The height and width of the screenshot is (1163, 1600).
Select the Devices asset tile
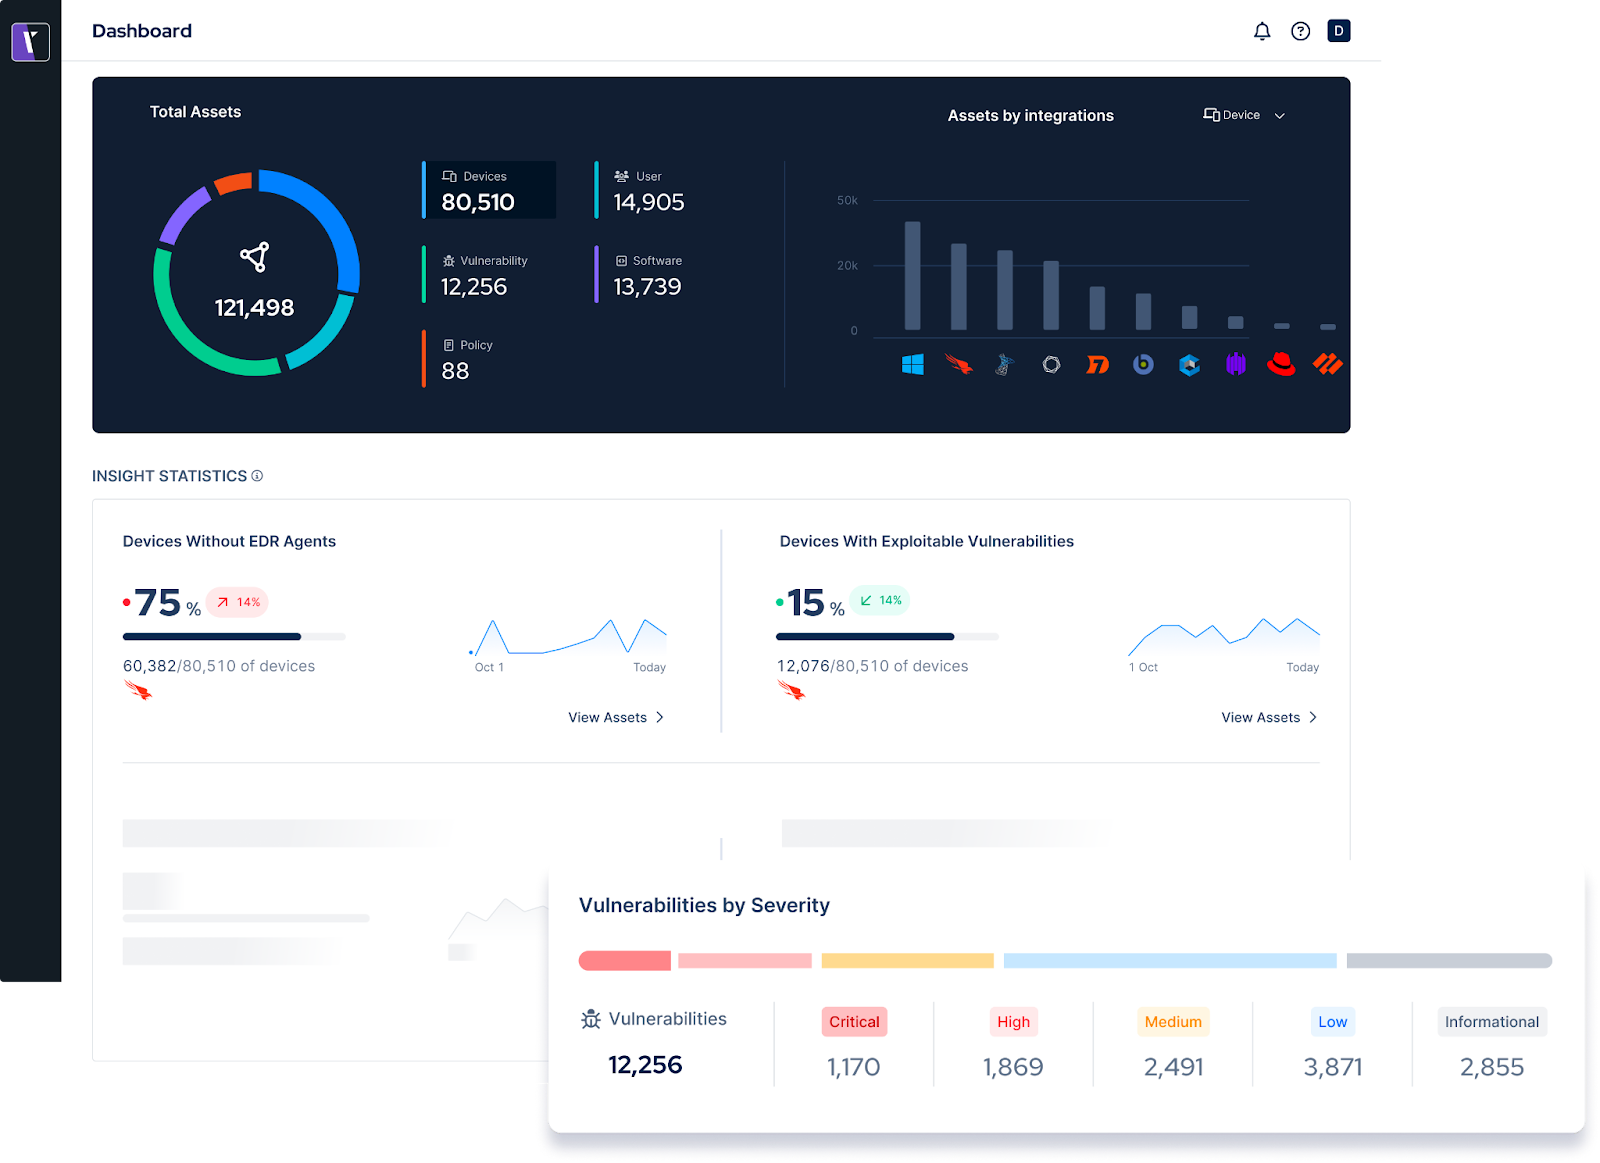coord(489,190)
